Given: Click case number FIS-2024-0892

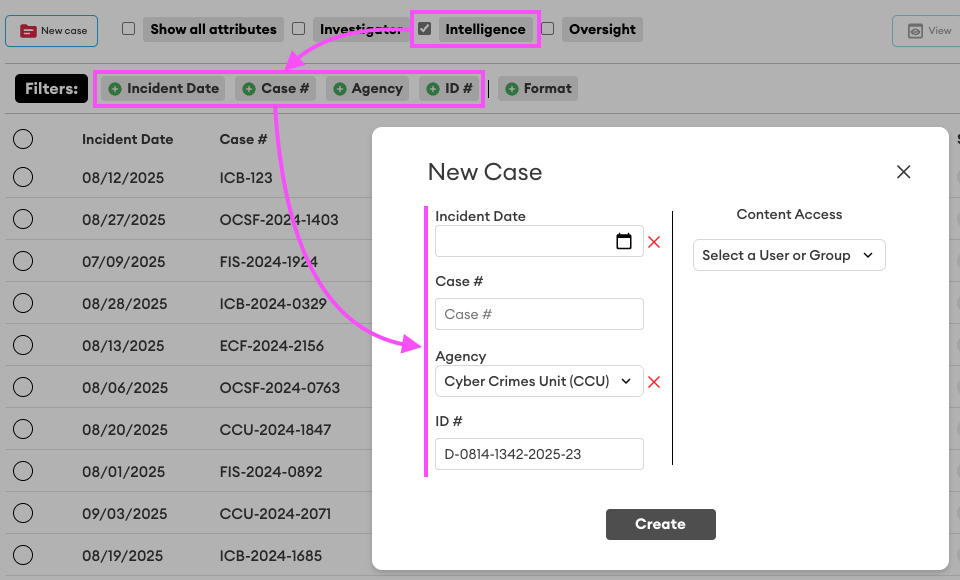Looking at the screenshot, I should (271, 472).
